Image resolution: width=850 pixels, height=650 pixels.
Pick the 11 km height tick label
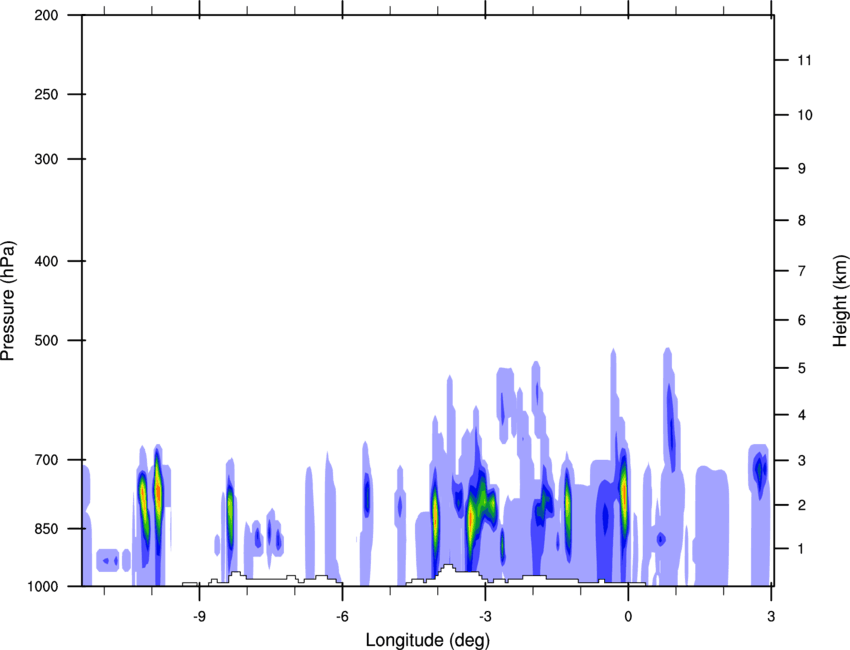[805, 60]
